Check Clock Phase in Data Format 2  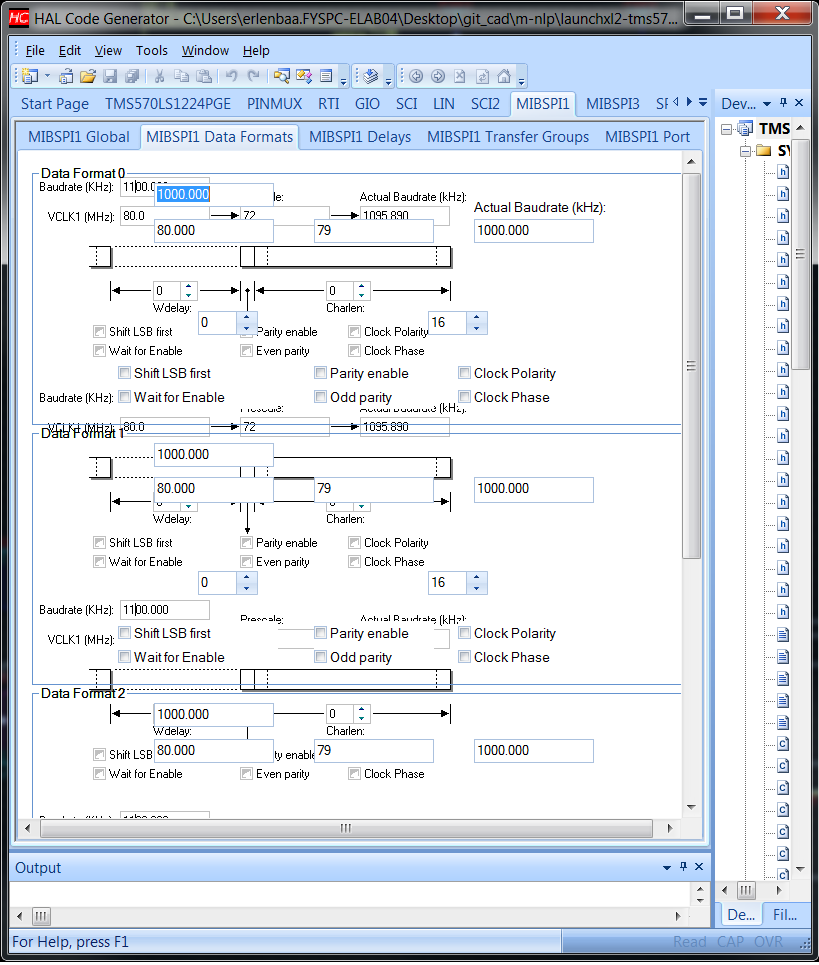(x=354, y=774)
